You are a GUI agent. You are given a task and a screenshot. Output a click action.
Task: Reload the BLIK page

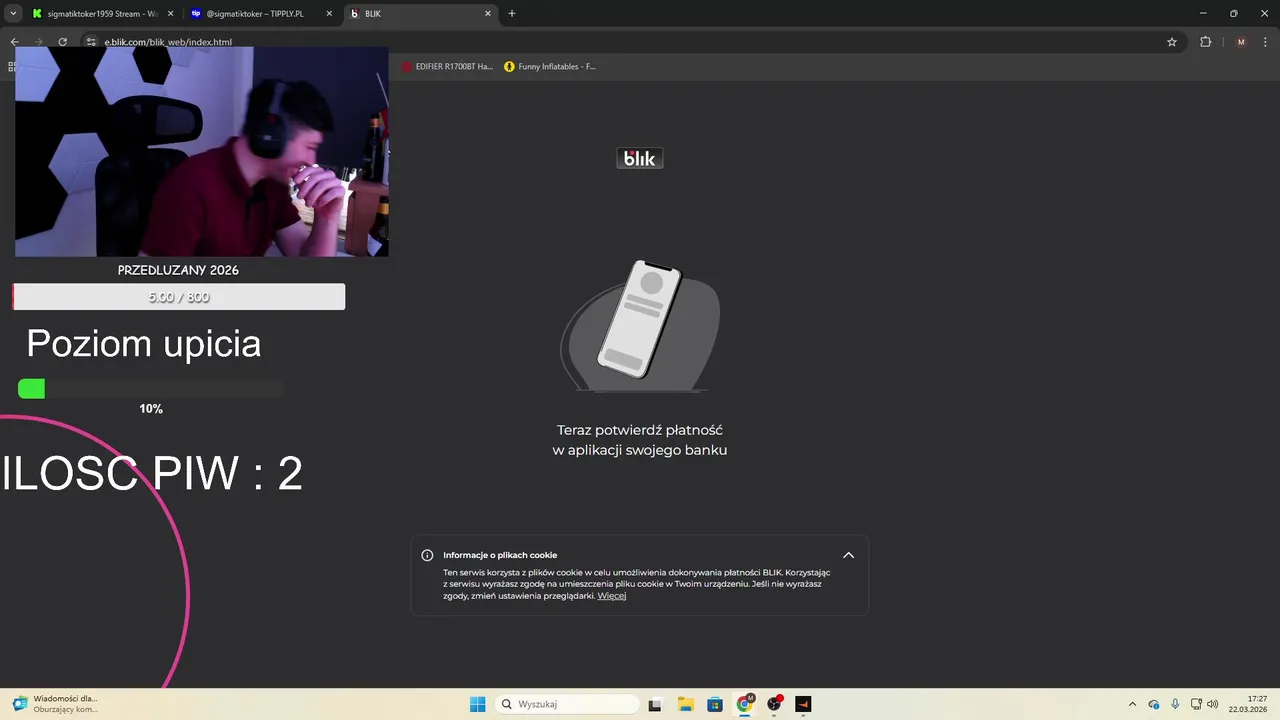tap(62, 42)
